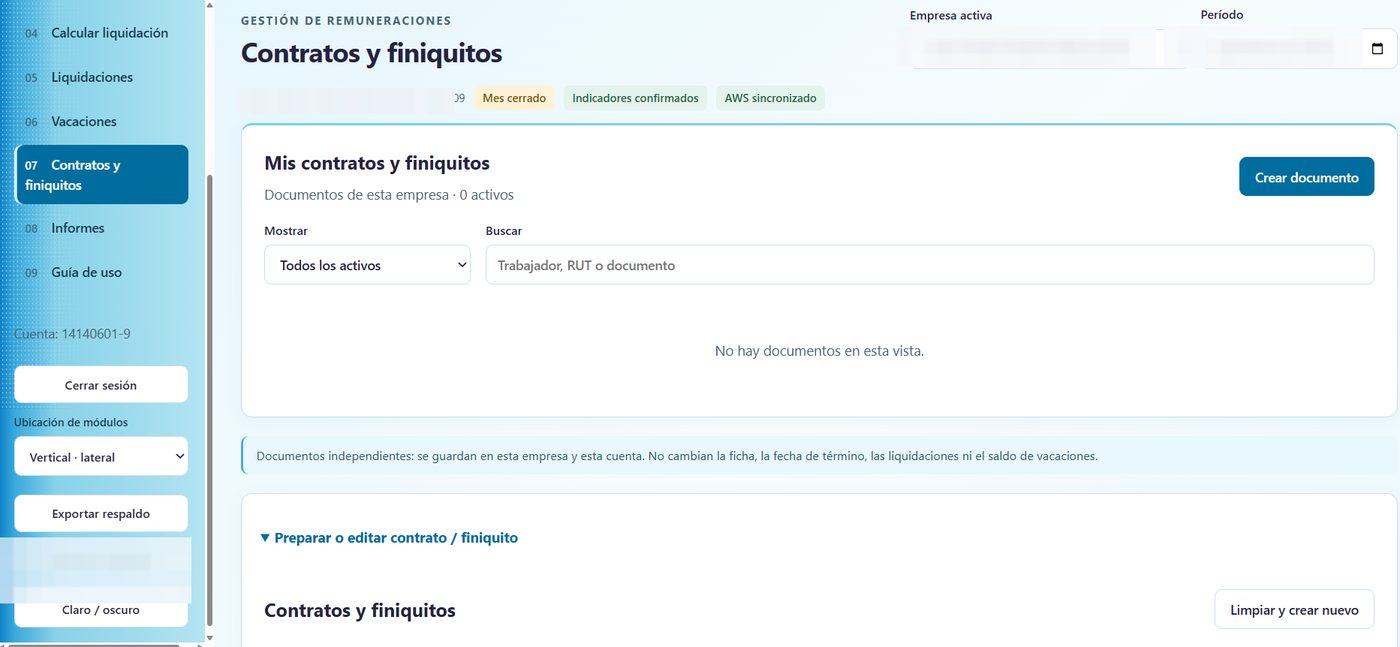The width and height of the screenshot is (1400, 647).
Task: Open Calcular liquidación in the sidebar
Action: pos(101,33)
